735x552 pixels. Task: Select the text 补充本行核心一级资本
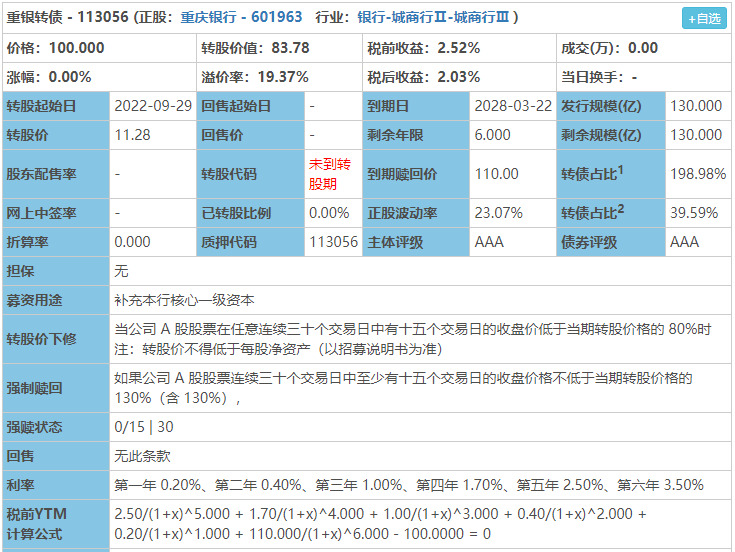(184, 300)
